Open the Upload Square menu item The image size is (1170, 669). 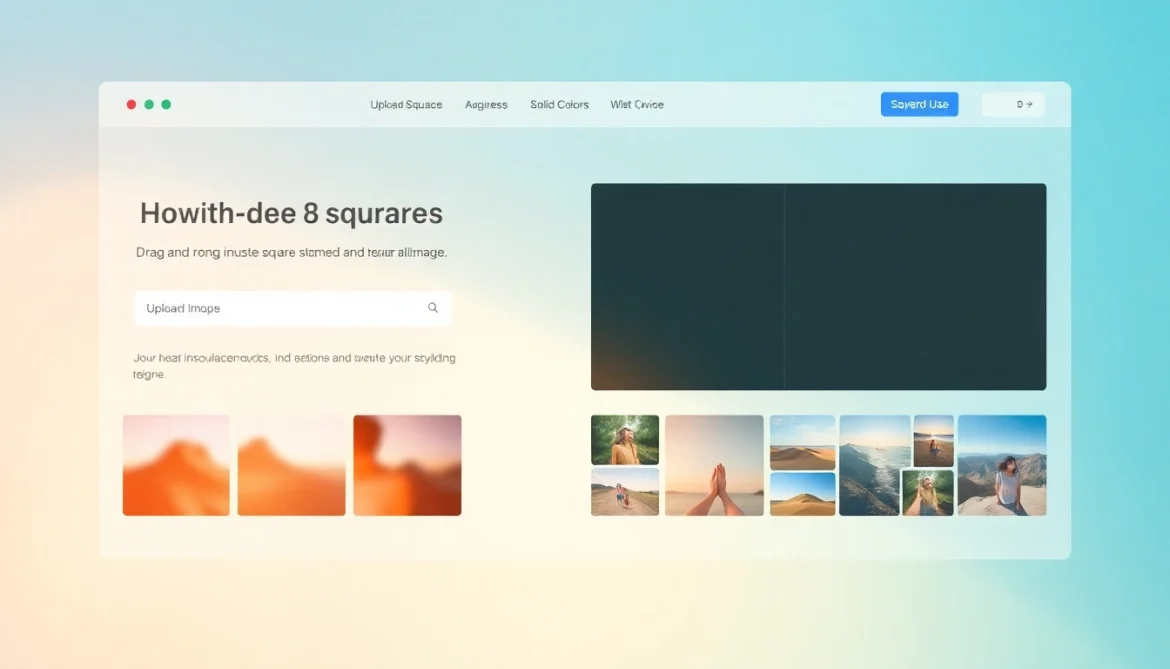(x=406, y=104)
